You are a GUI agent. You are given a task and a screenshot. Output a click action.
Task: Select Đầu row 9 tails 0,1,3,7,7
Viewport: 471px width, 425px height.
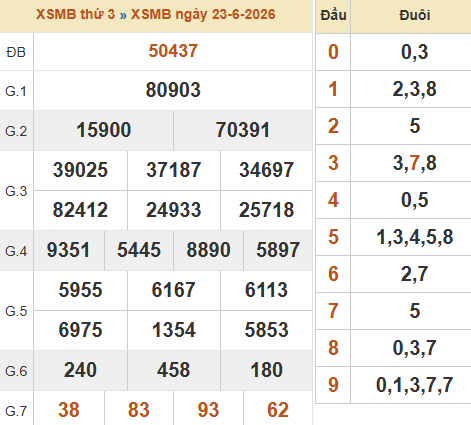pos(415,385)
